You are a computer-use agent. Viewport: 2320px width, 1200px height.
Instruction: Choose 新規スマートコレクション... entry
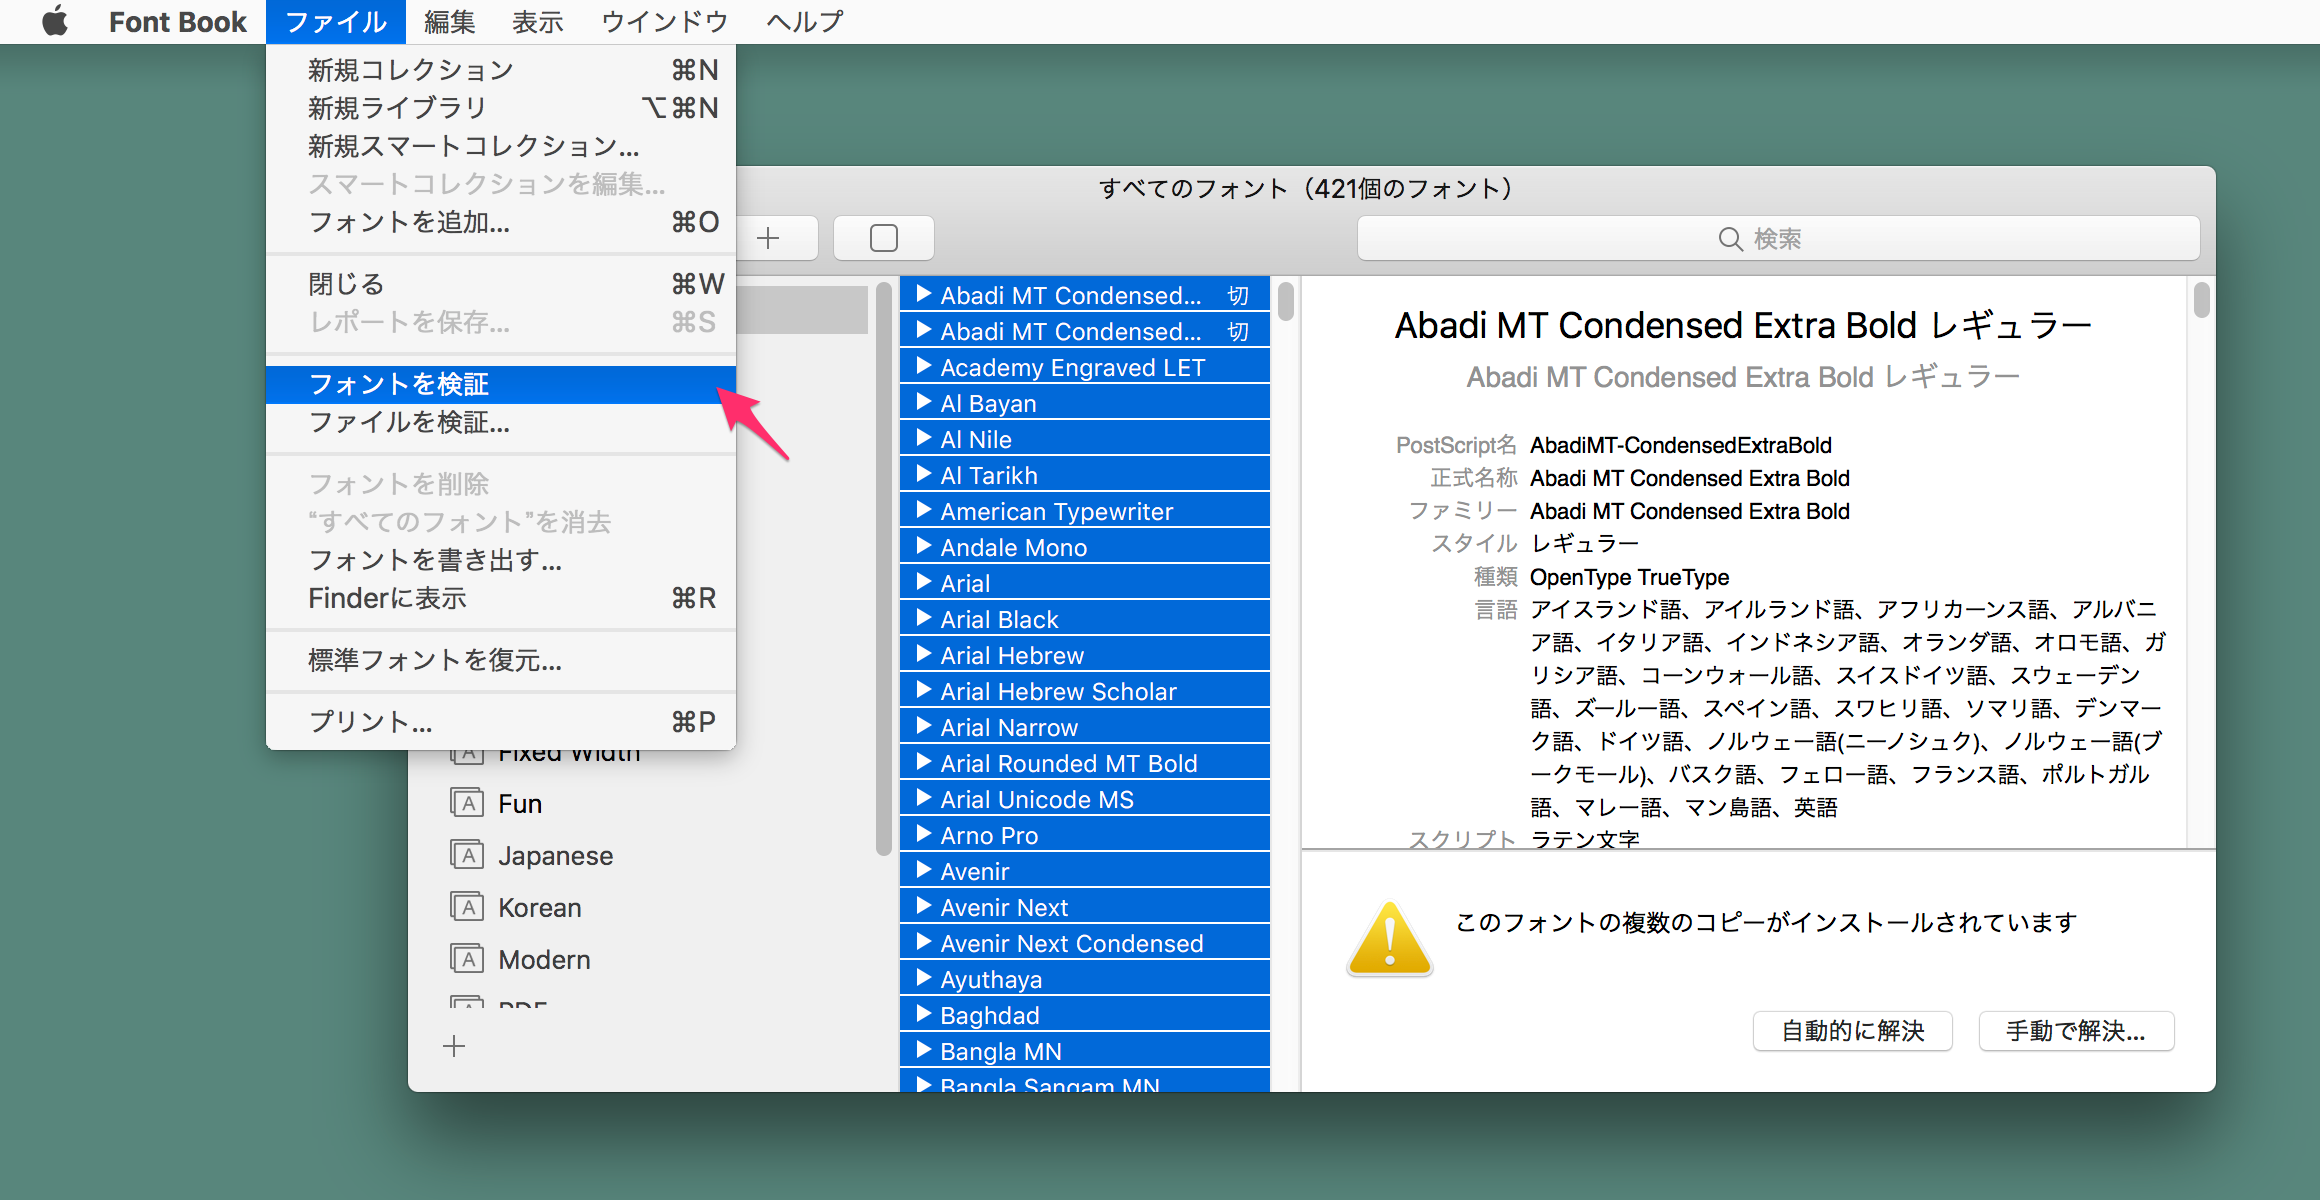tap(501, 146)
